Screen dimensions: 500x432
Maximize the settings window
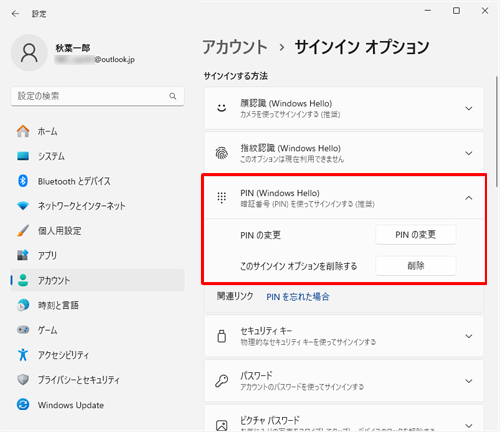pyautogui.click(x=456, y=11)
